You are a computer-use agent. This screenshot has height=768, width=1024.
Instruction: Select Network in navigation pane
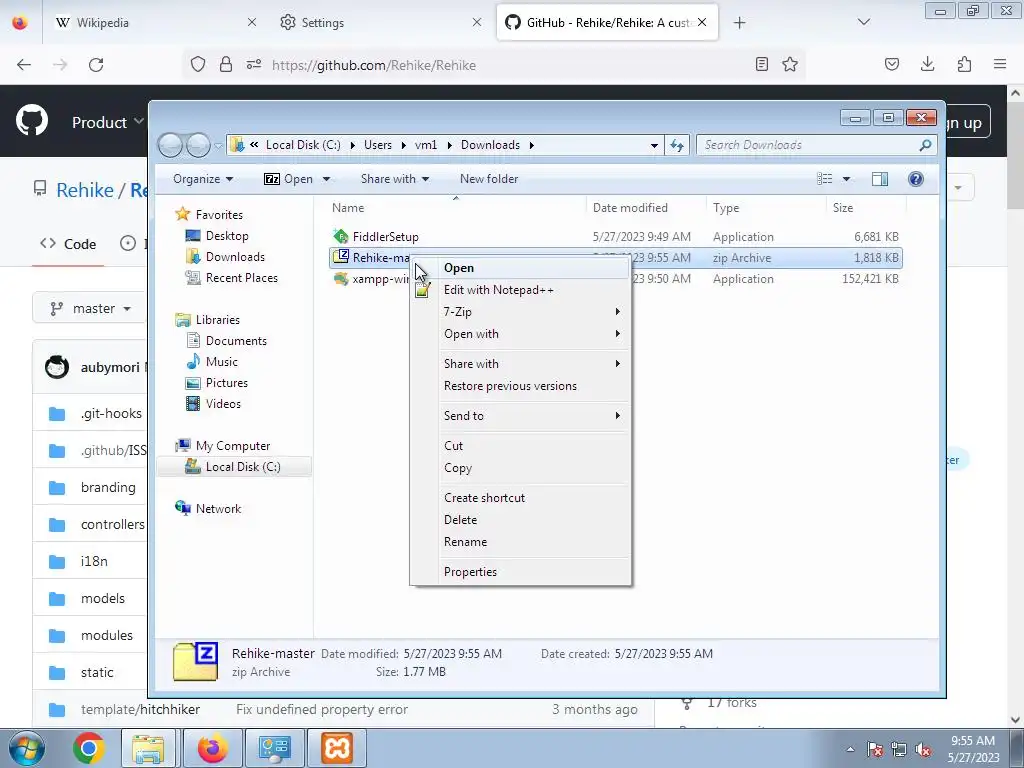tap(218, 509)
